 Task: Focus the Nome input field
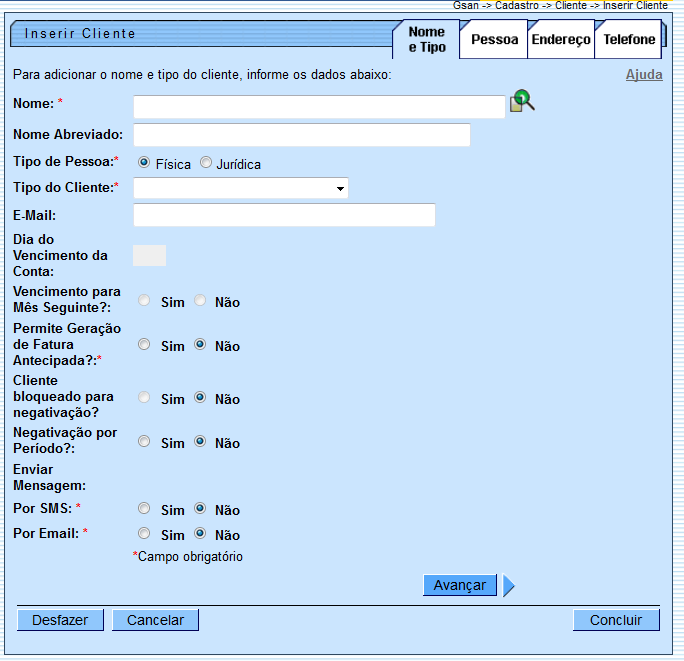point(319,107)
